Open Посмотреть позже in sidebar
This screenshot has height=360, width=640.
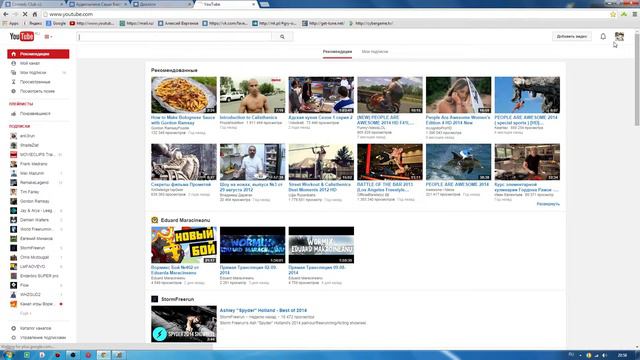click(38, 91)
